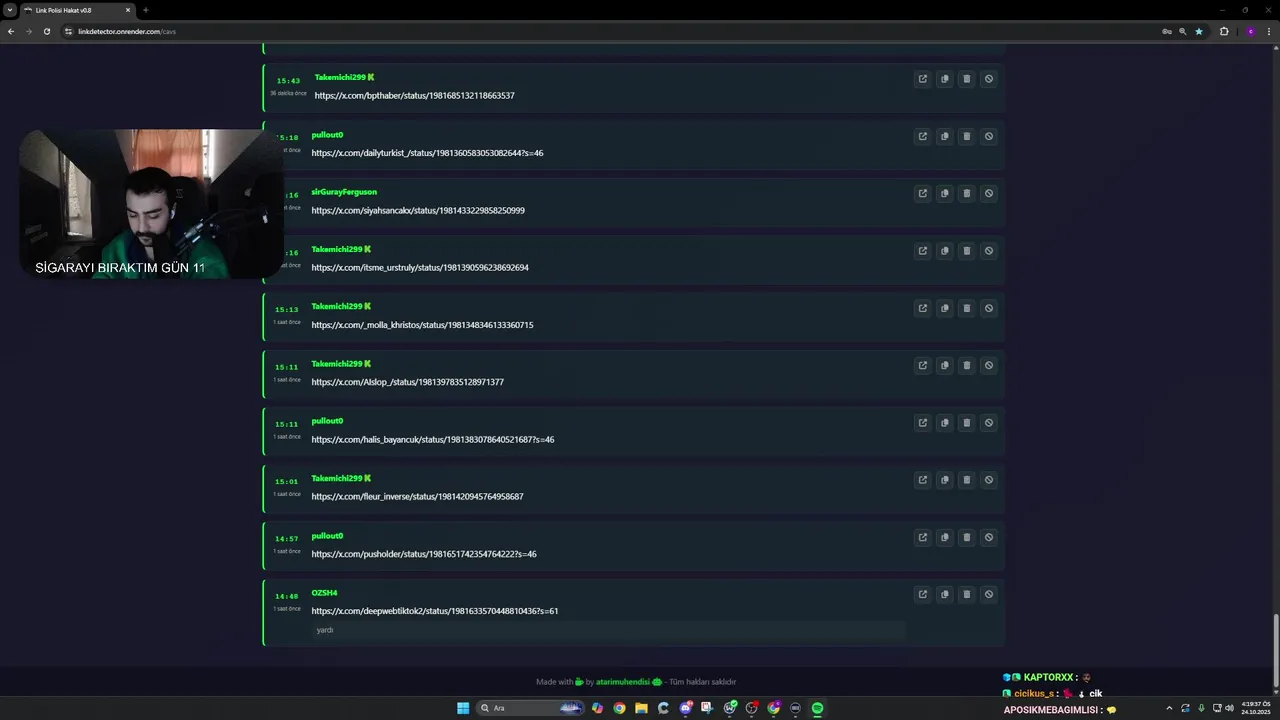The width and height of the screenshot is (1280, 720).
Task: Open the bpthaber link in new tab
Action: 922,79
